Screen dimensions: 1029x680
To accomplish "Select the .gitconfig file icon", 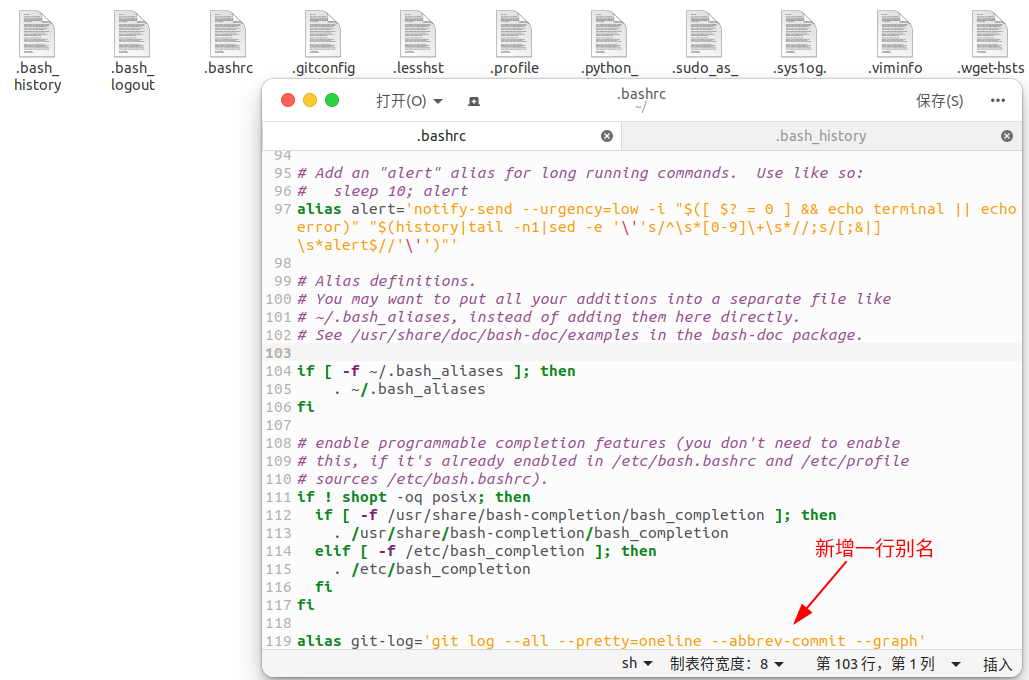I will click(x=323, y=34).
